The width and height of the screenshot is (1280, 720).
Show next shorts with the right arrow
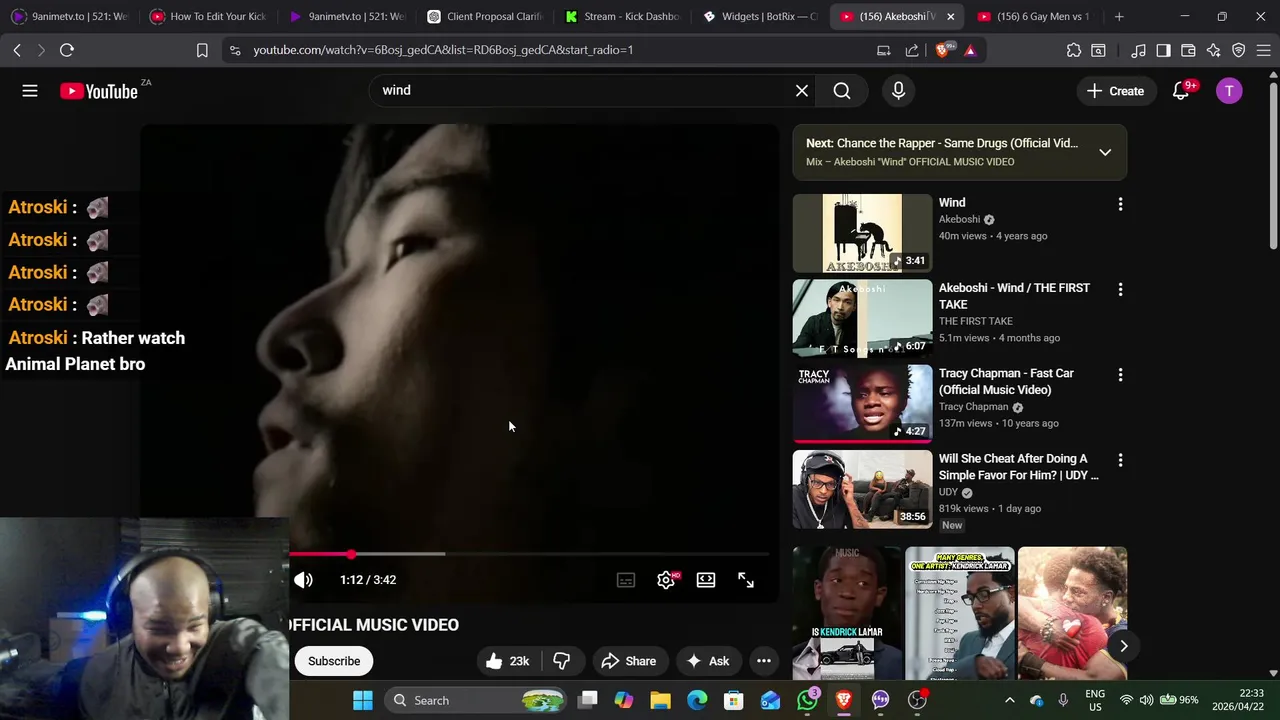[x=1123, y=646]
